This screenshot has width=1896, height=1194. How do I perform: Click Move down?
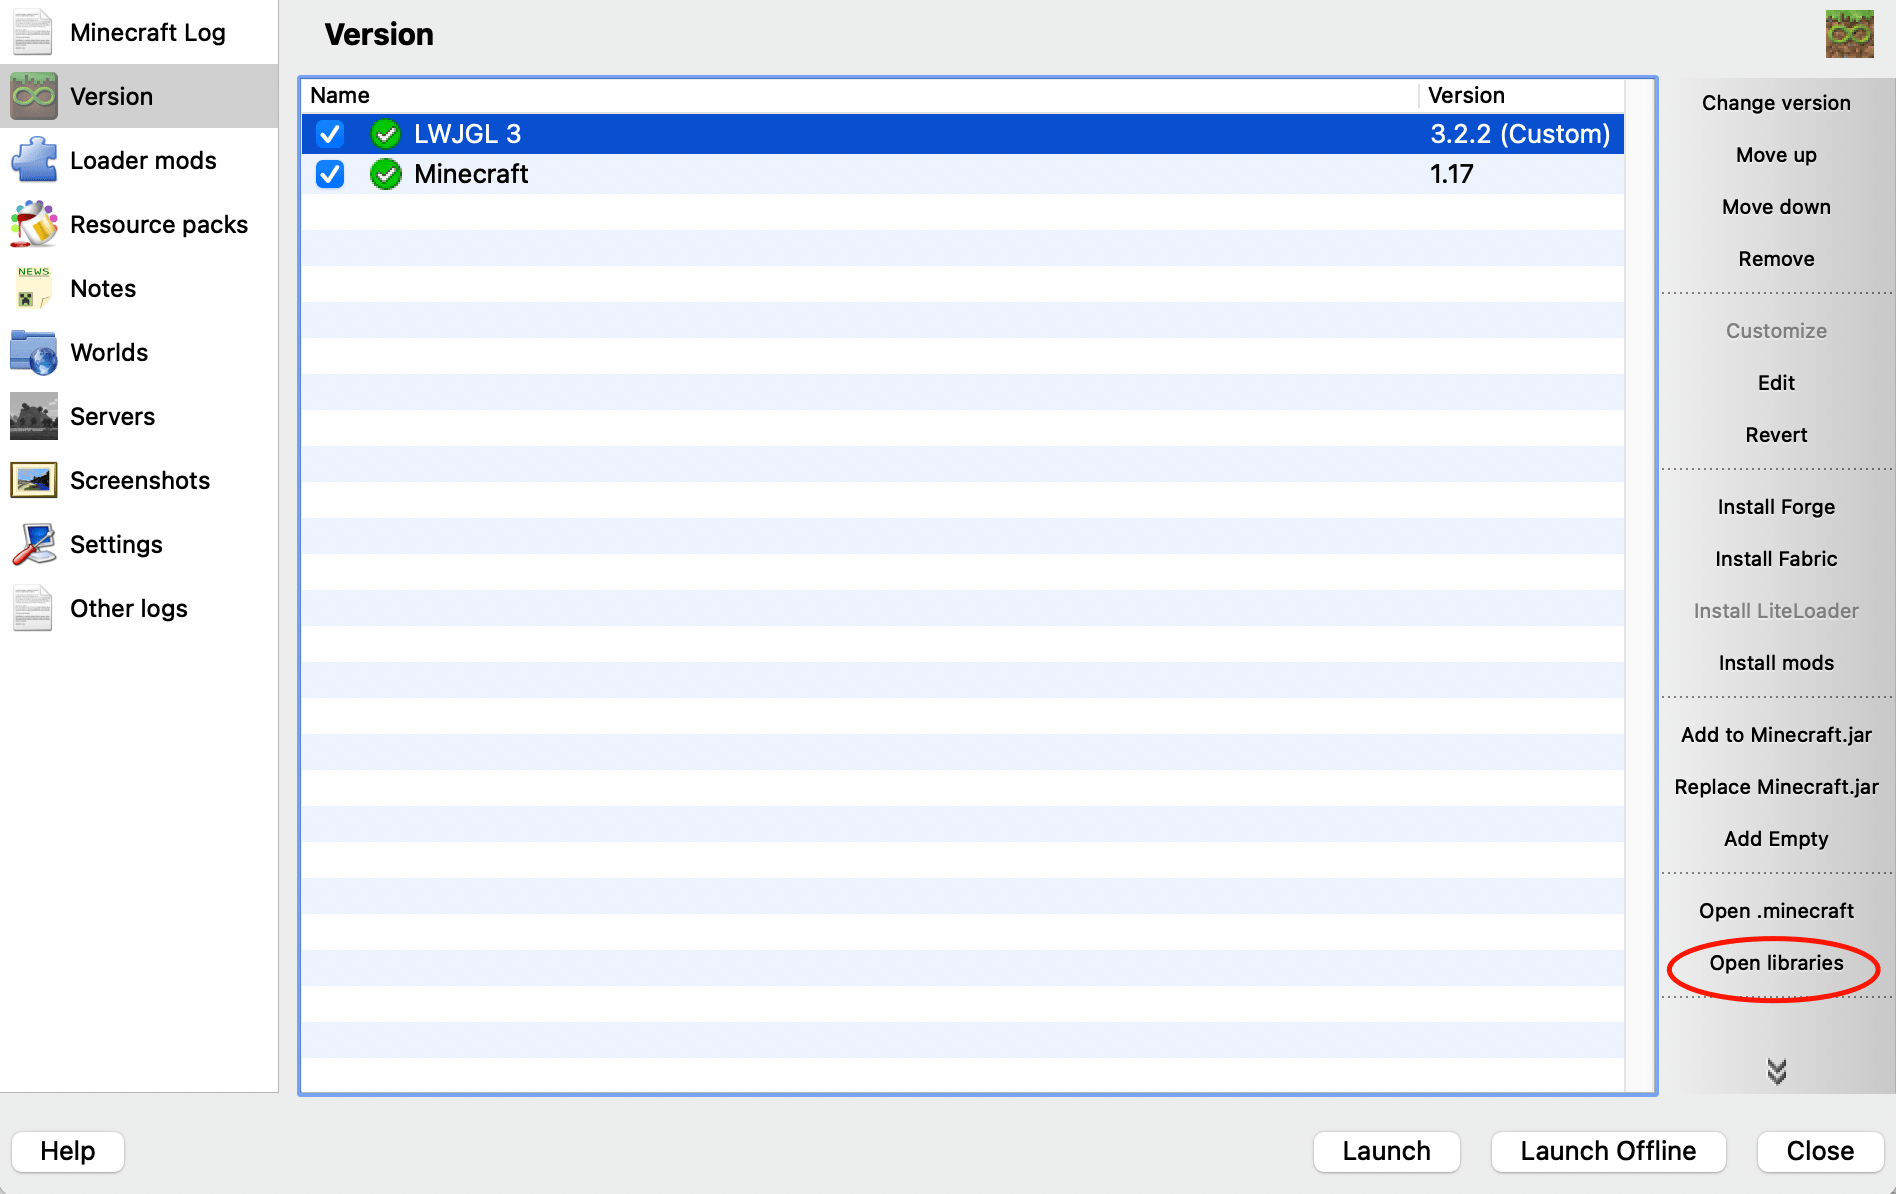pos(1776,207)
